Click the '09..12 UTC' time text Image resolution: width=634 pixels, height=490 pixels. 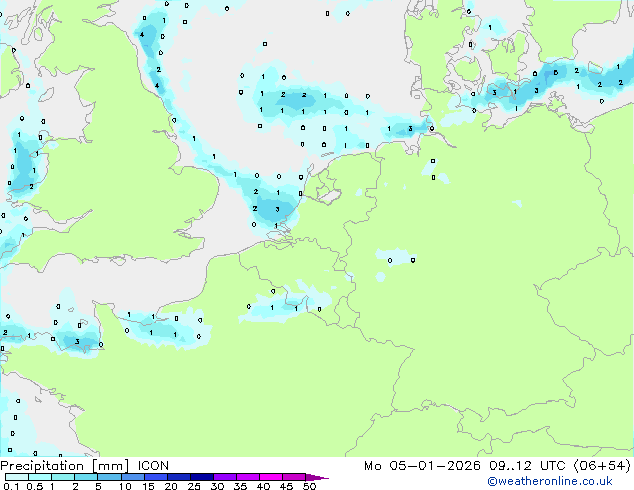click(x=527, y=466)
